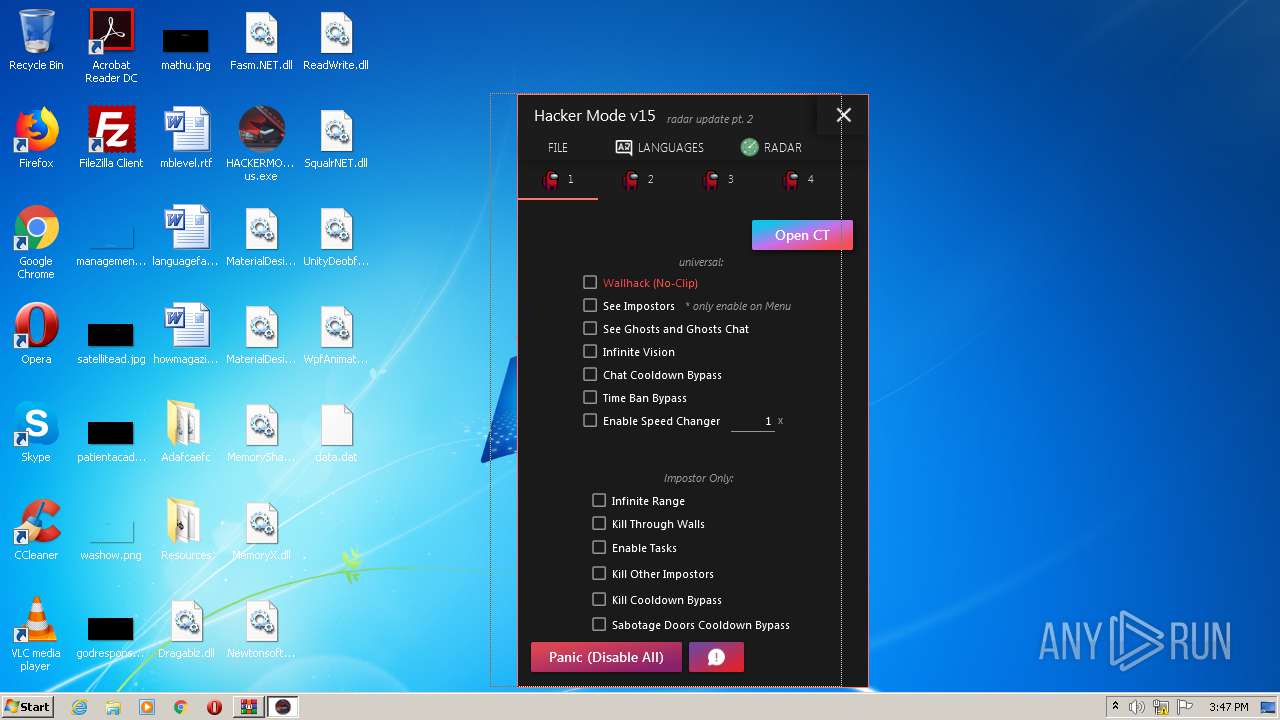Select the Dragablz.dll file icon

(186, 629)
